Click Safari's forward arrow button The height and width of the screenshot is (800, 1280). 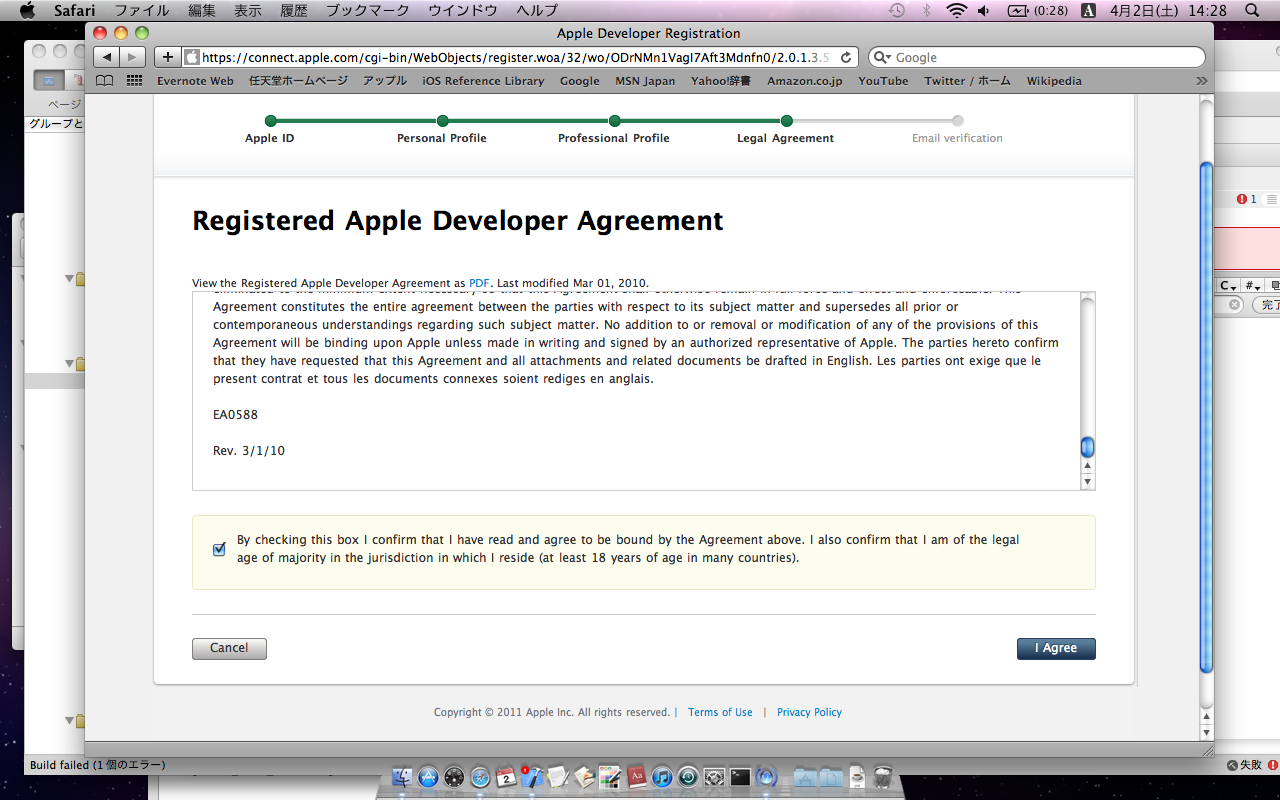(132, 57)
